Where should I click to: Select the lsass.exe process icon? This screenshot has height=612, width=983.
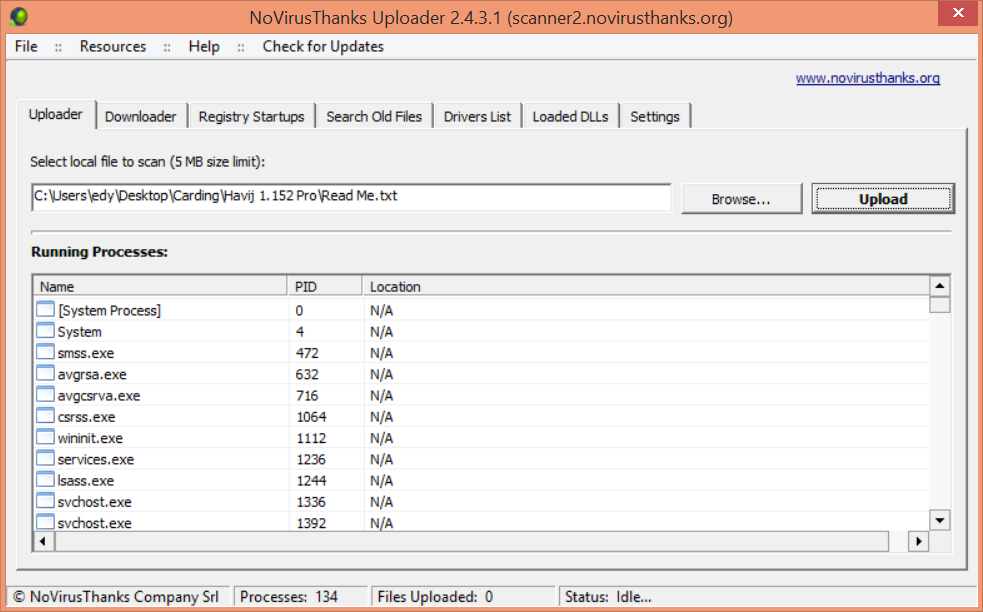click(45, 480)
